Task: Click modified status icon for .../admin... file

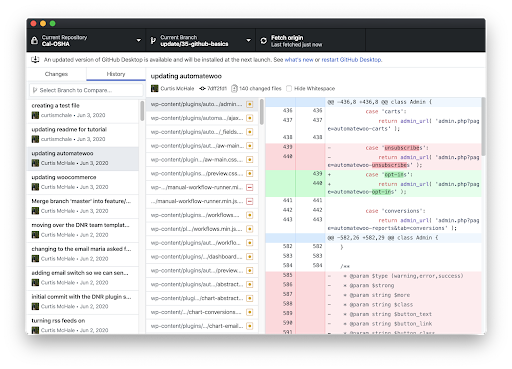Action: pos(249,104)
